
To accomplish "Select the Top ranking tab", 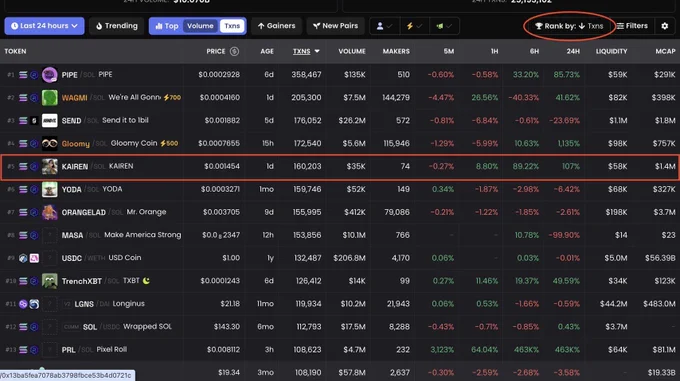I will (x=167, y=26).
